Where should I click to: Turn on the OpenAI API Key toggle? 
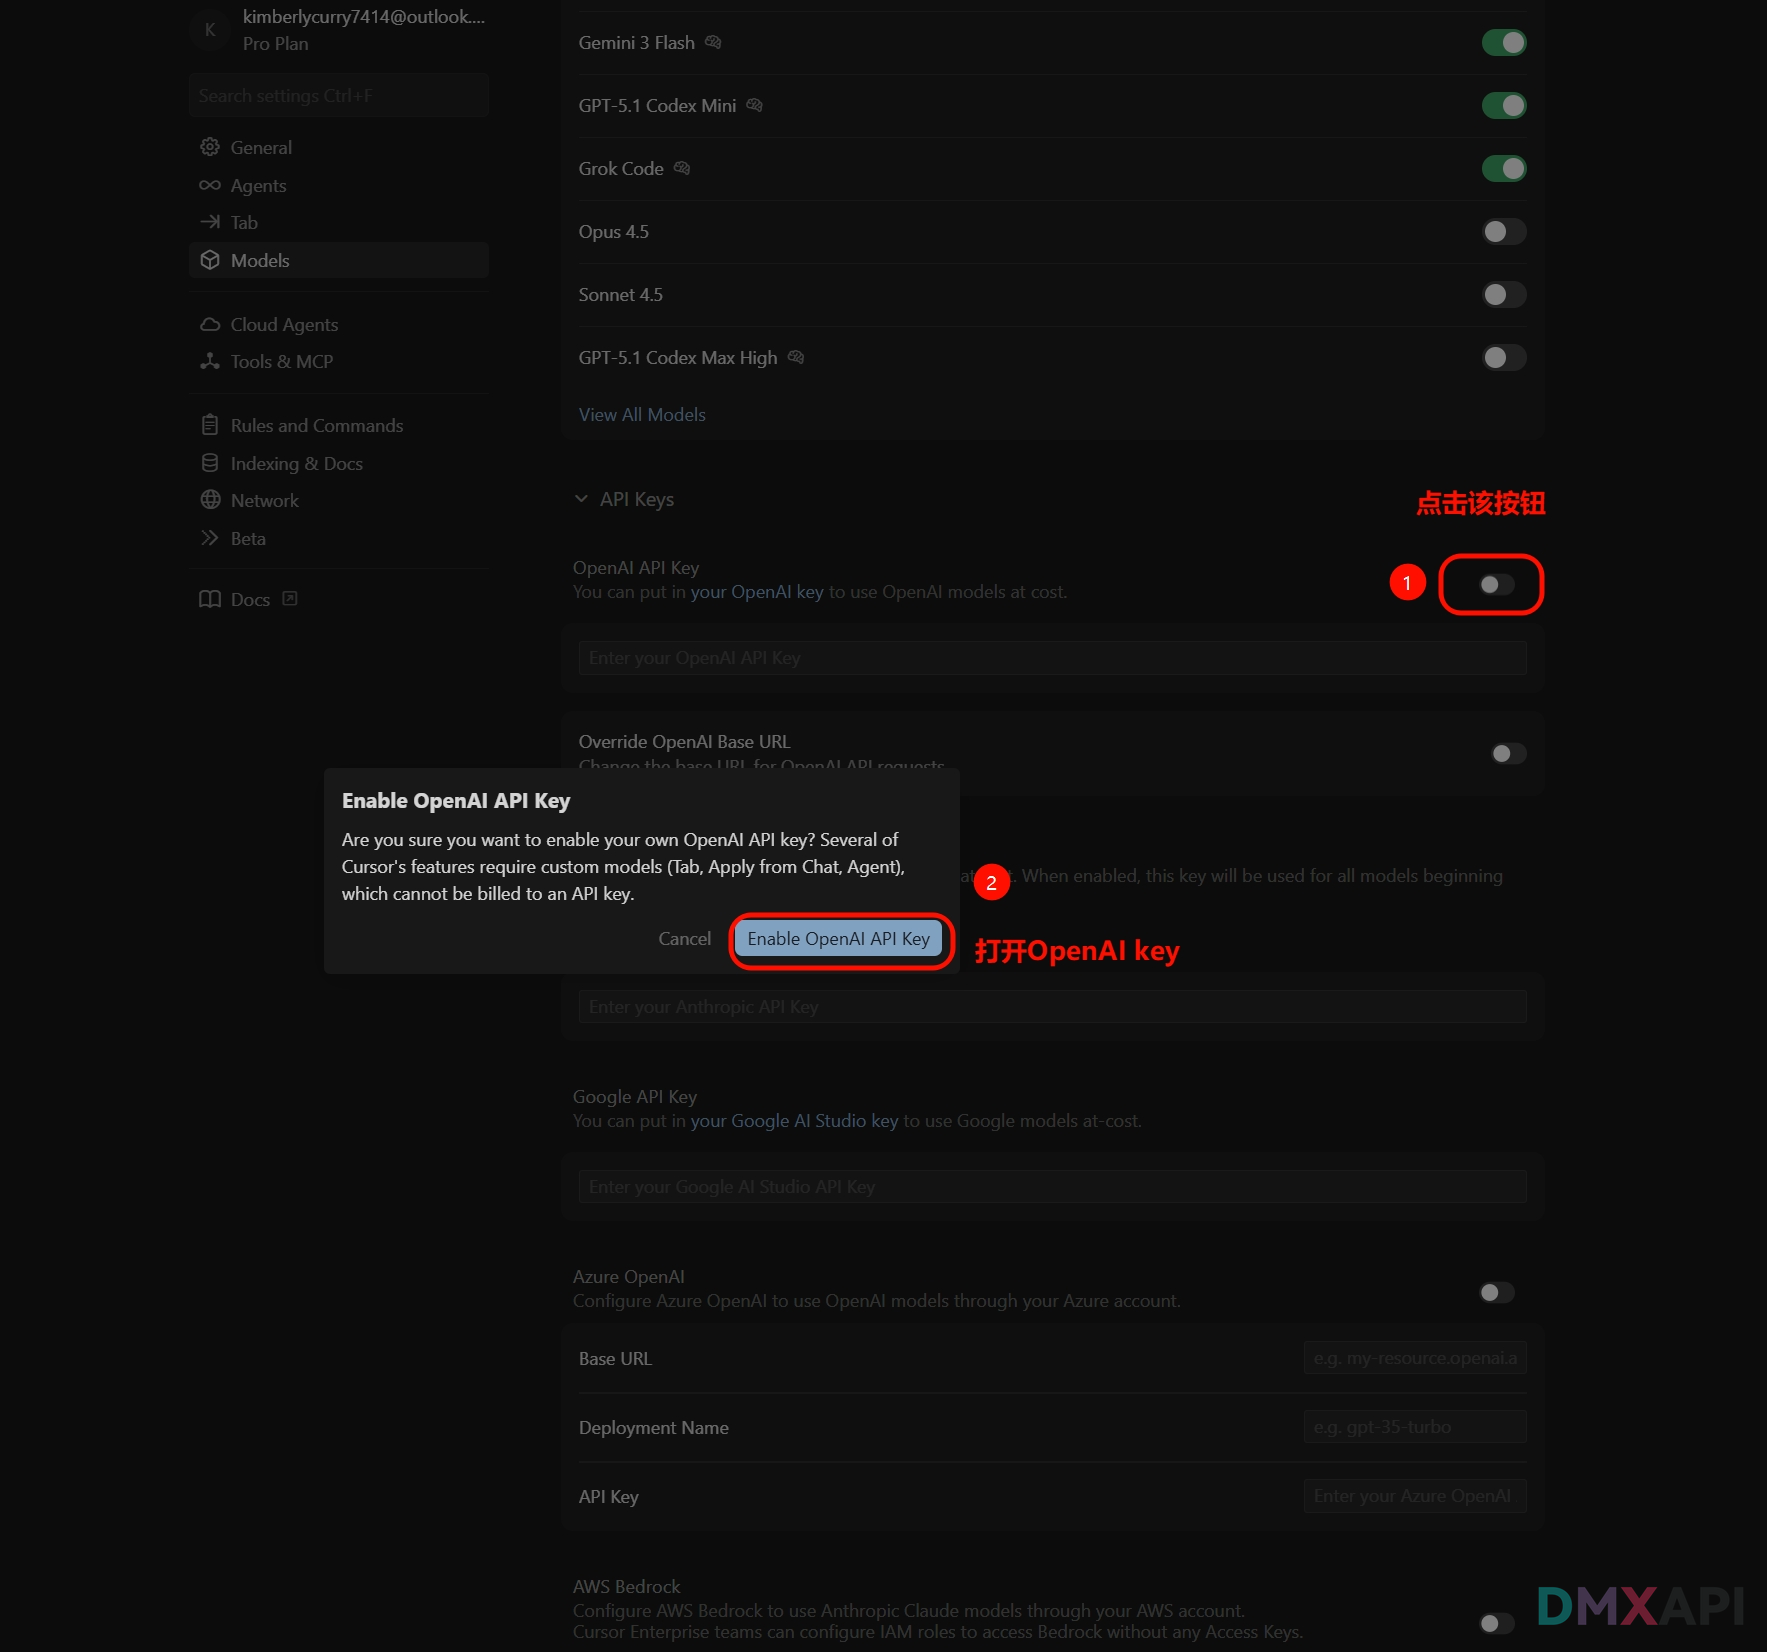[x=1496, y=584]
